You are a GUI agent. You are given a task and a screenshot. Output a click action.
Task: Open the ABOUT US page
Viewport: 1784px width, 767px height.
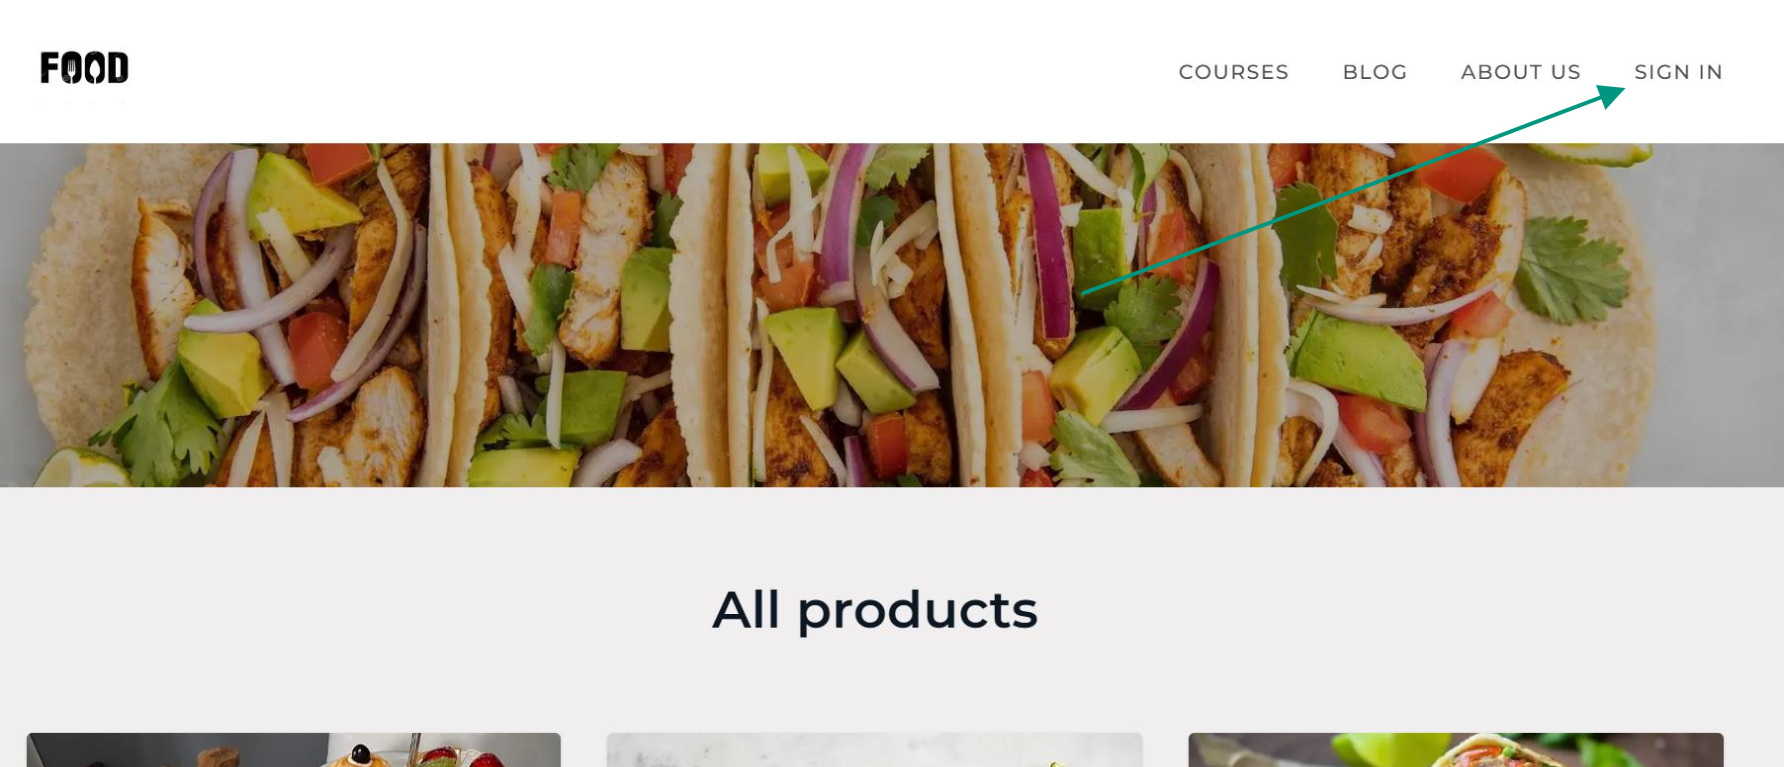(x=1520, y=72)
